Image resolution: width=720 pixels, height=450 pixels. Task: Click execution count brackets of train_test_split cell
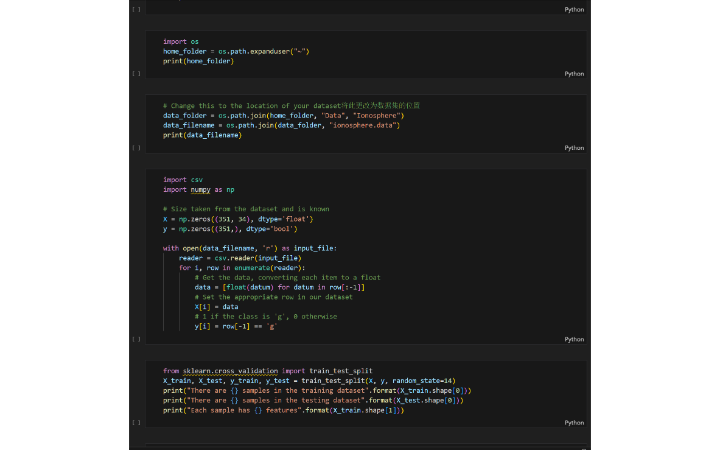tap(136, 422)
